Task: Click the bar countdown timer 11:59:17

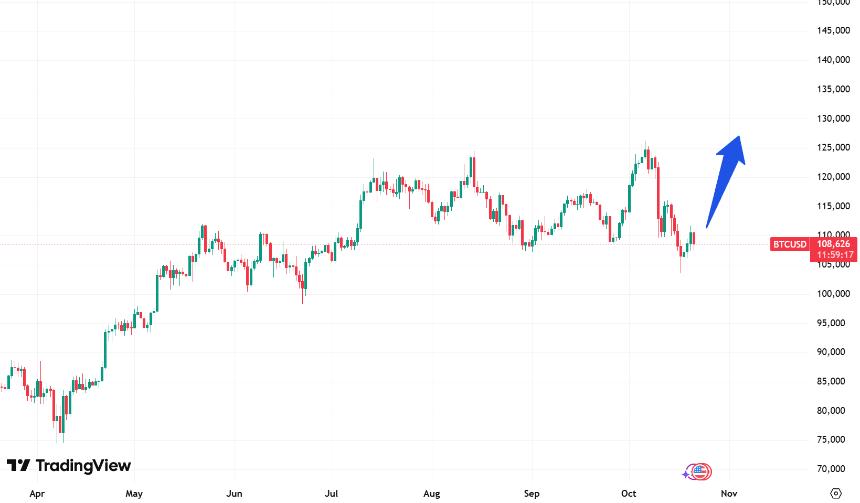Action: point(833,254)
